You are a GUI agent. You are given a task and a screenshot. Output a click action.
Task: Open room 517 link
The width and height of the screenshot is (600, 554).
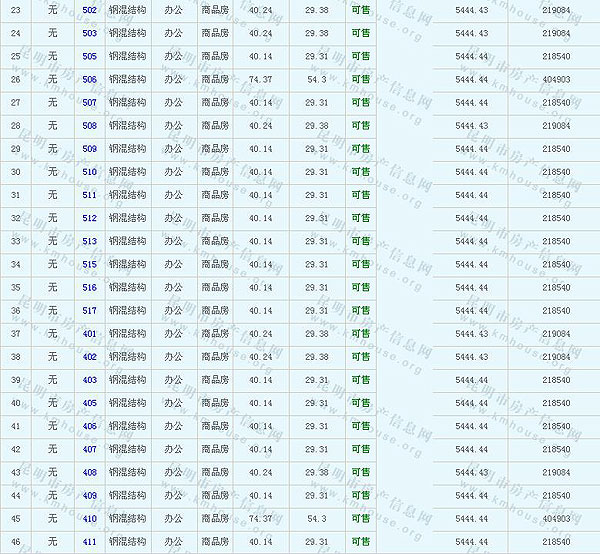(90, 311)
